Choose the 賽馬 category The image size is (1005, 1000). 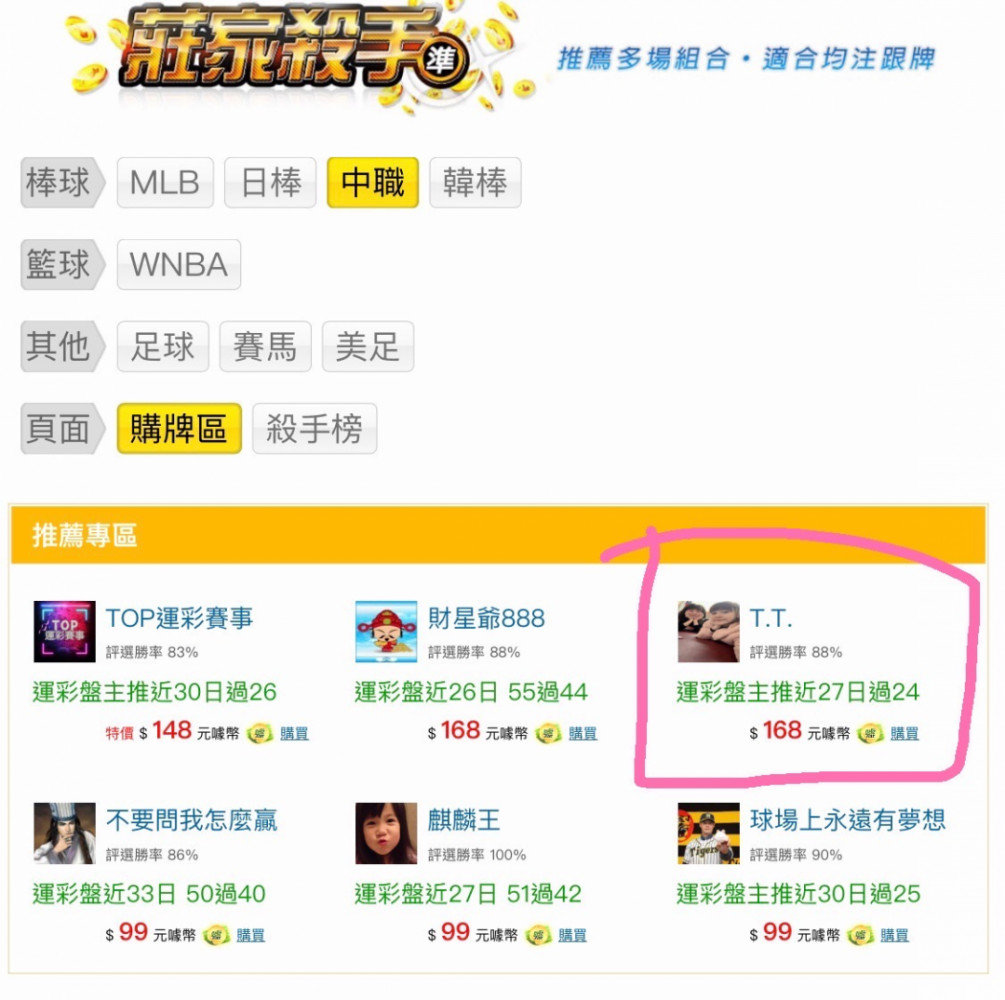[x=265, y=346]
